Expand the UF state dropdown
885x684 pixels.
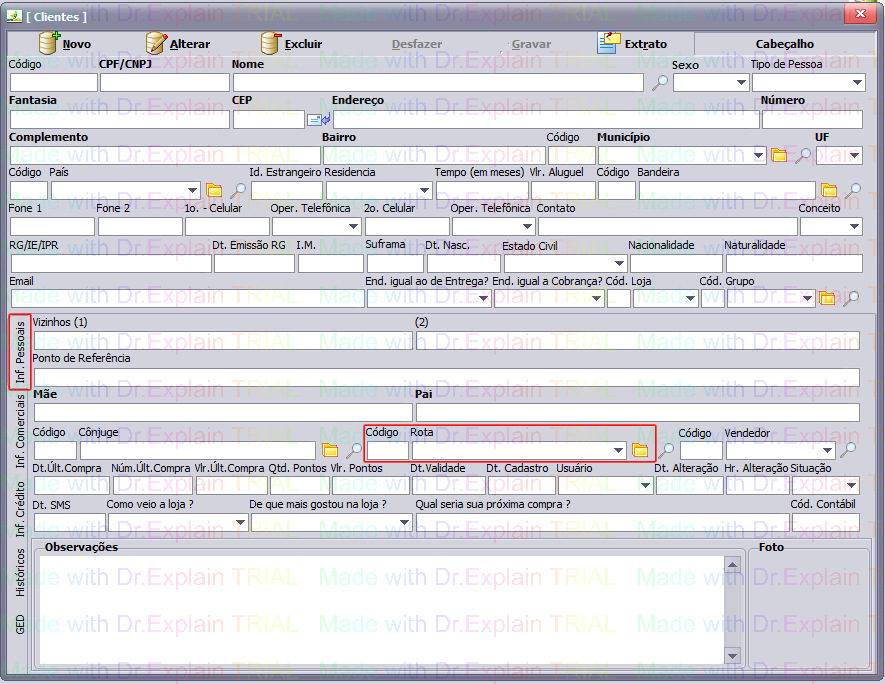pyautogui.click(x=853, y=155)
